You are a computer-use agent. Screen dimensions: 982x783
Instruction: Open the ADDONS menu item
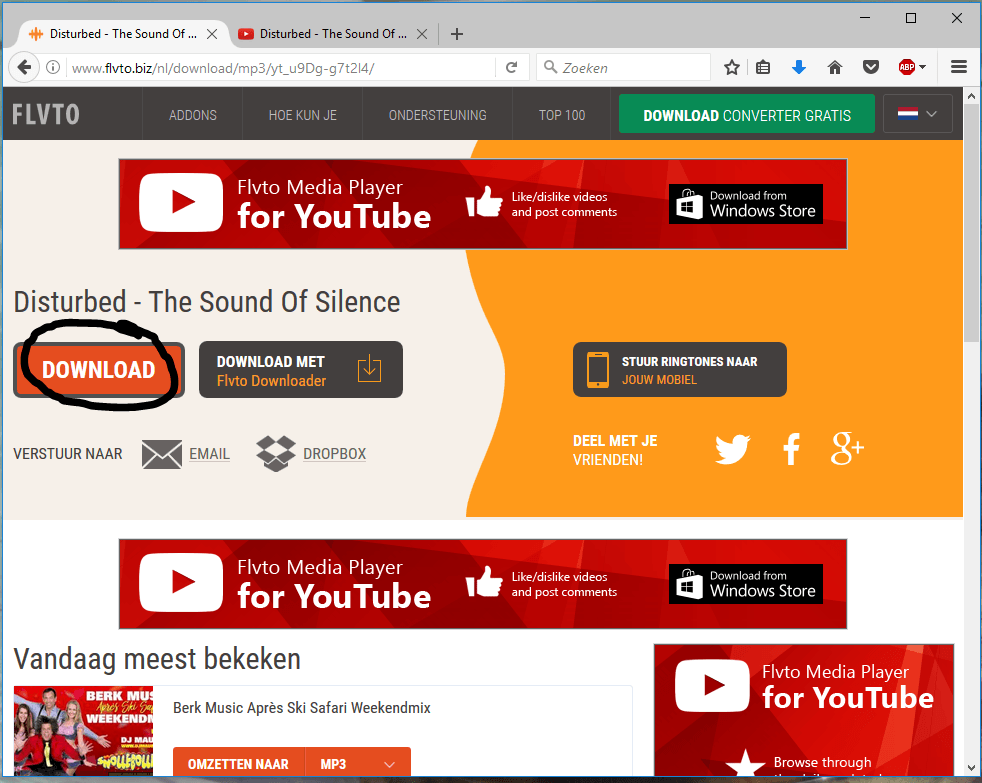pos(192,115)
